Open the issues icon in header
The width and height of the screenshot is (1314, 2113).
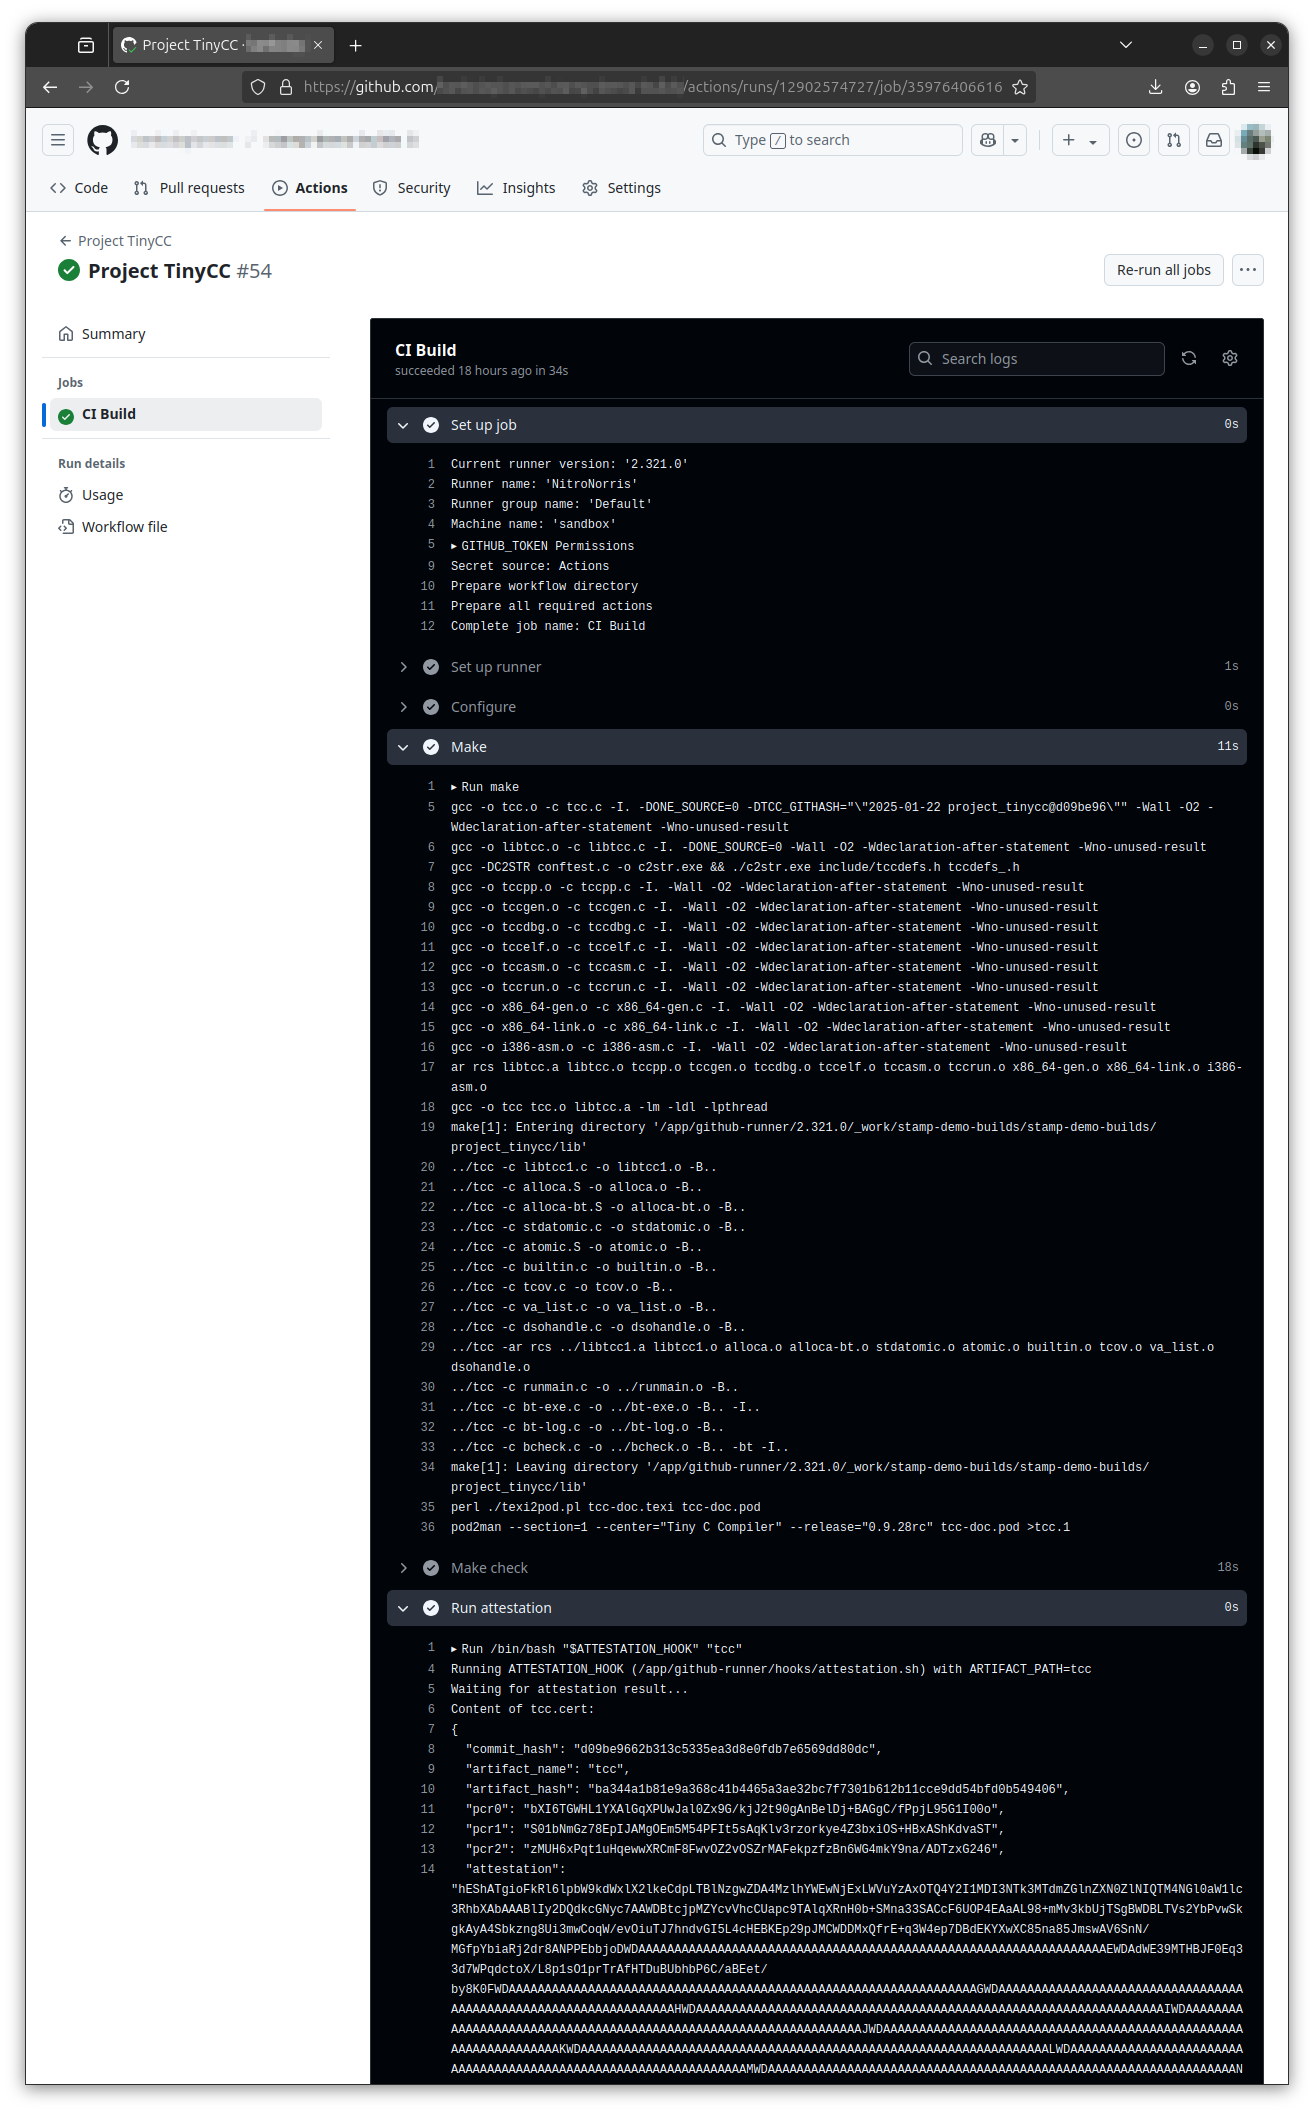1133,140
